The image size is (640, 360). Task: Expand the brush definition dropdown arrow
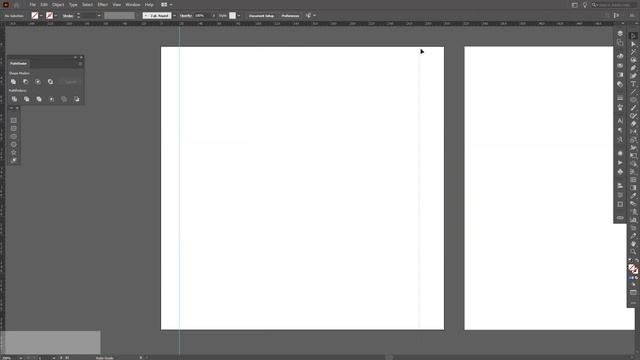175,16
